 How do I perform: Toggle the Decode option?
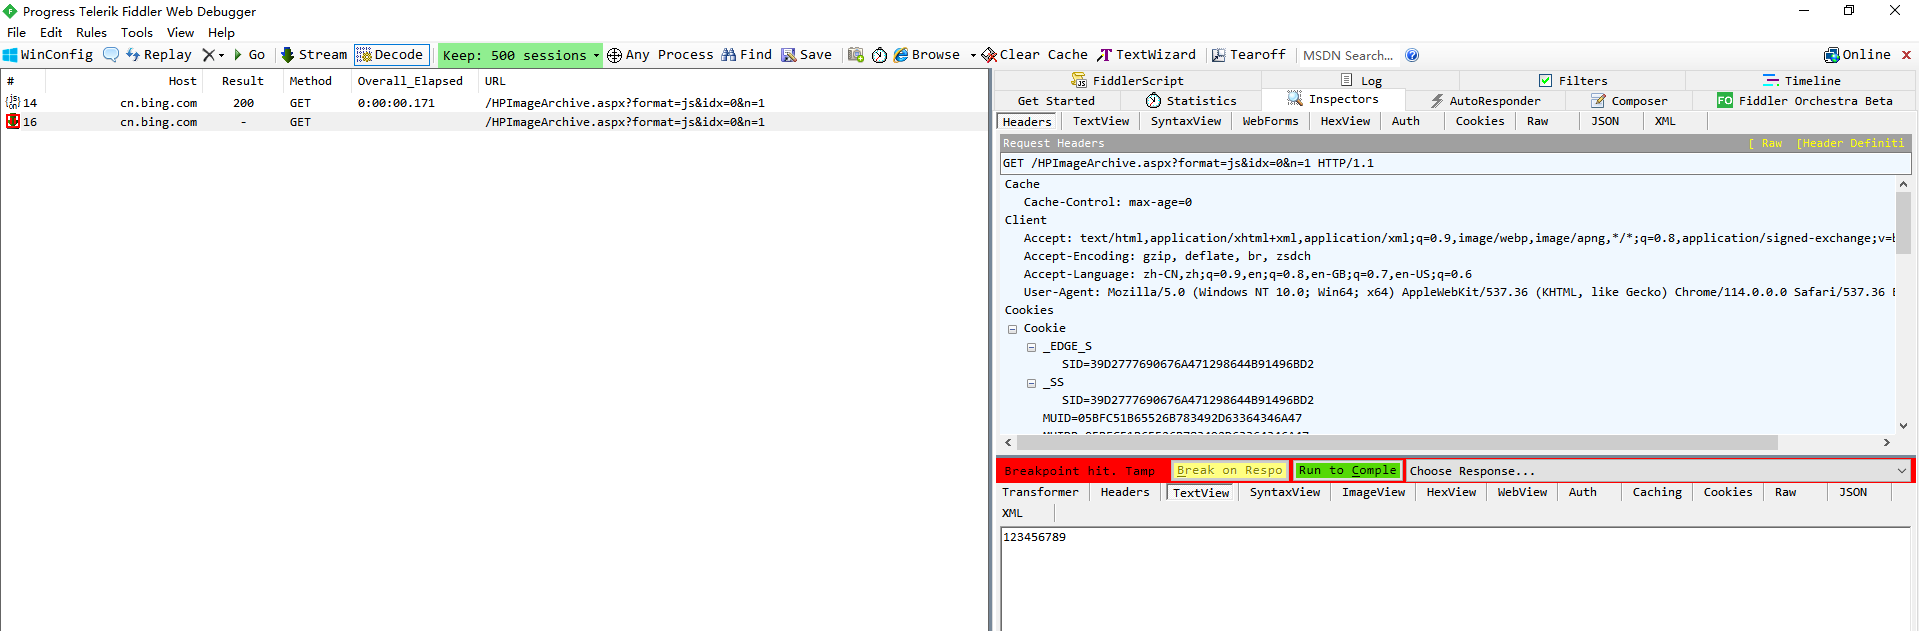(x=391, y=55)
